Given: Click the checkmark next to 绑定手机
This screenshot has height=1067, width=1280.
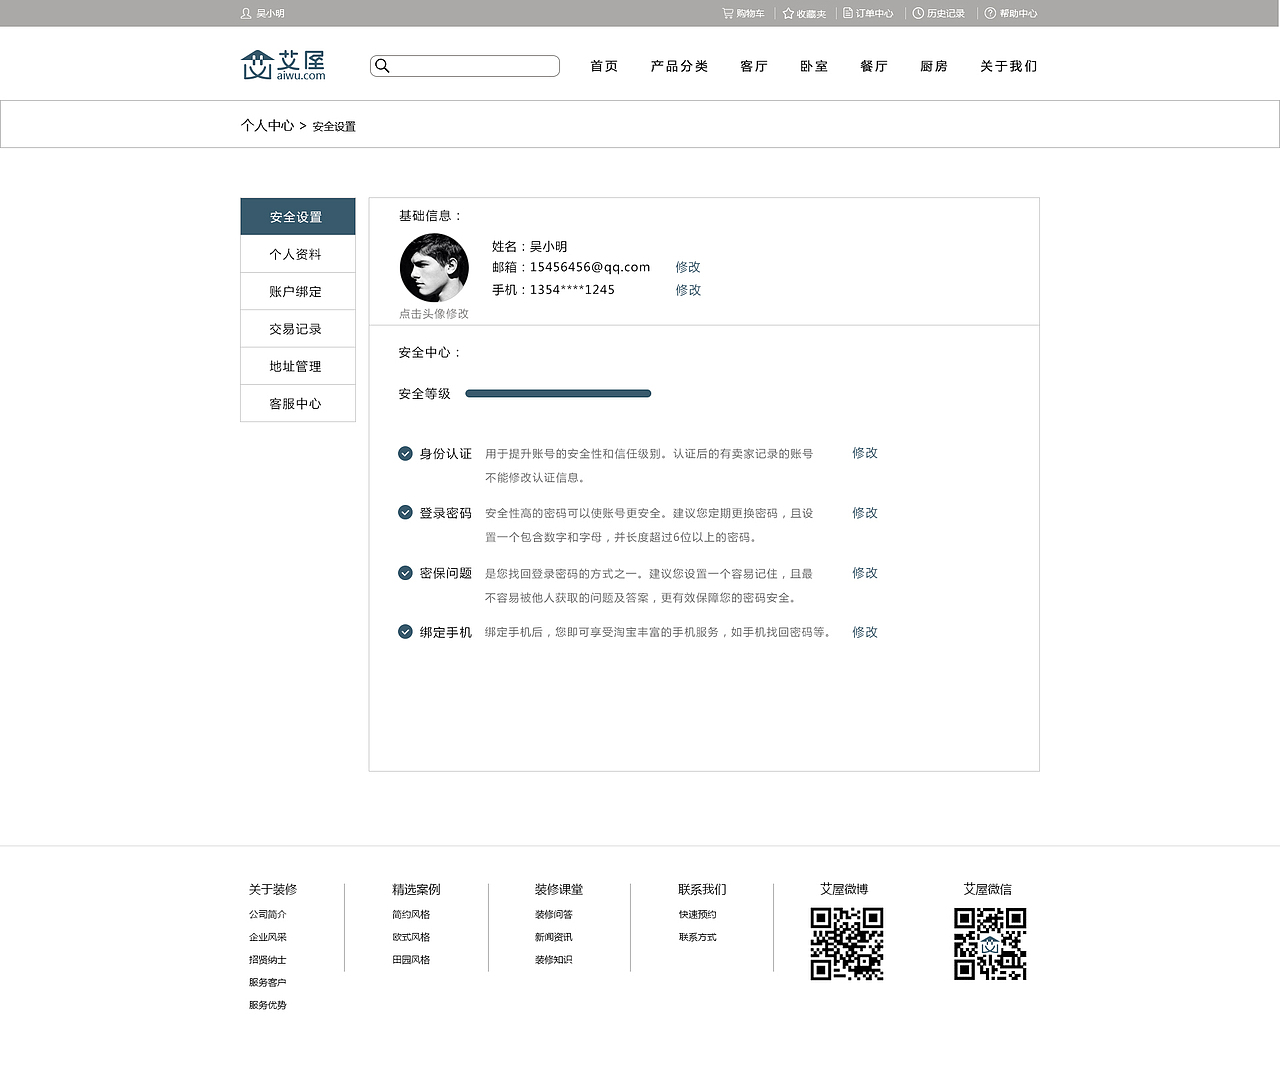Looking at the screenshot, I should [x=405, y=632].
